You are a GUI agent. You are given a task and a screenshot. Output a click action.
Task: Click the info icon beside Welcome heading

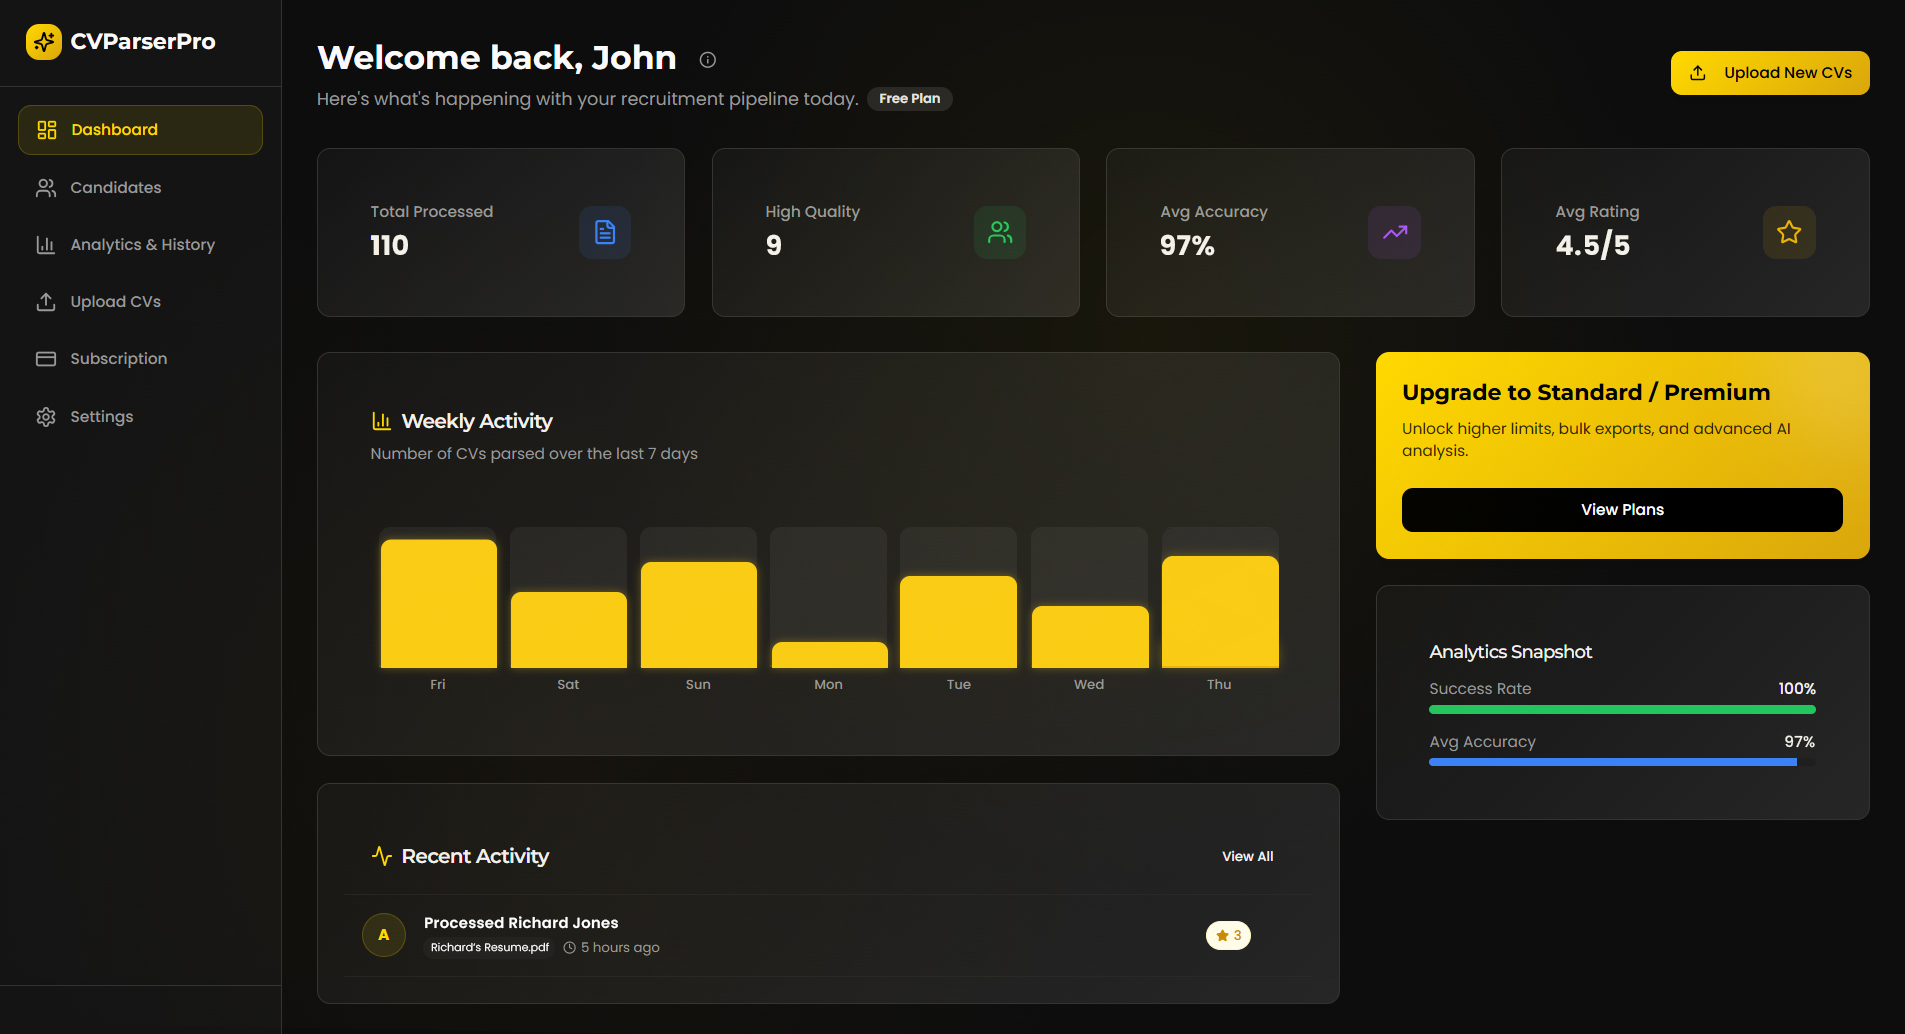click(x=707, y=60)
